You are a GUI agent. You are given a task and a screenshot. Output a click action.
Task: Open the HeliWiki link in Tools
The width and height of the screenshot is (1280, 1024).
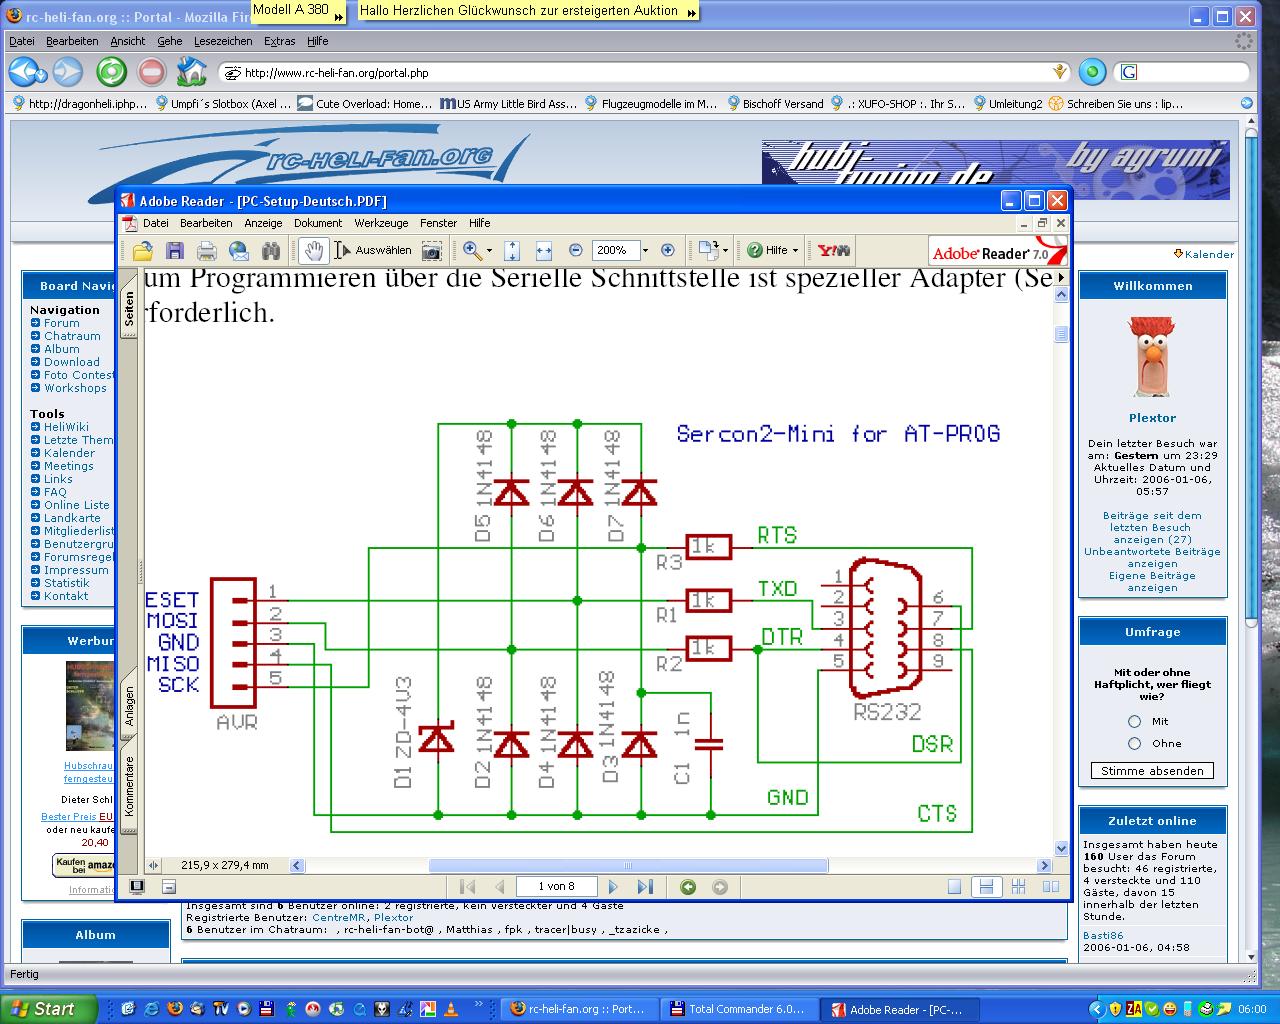point(66,427)
